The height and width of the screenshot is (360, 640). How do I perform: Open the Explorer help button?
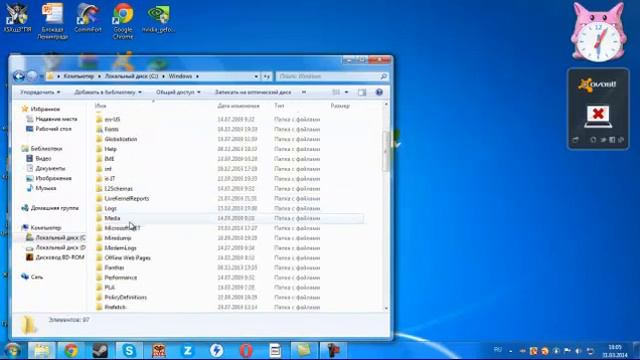379,92
